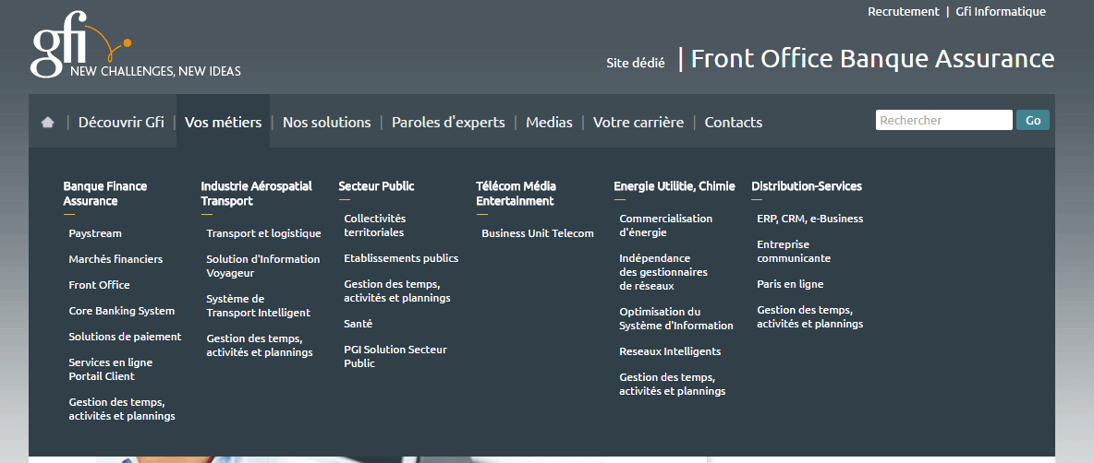The width and height of the screenshot is (1094, 463).
Task: Open Commercialisation d'énergie link
Action: pos(666,226)
